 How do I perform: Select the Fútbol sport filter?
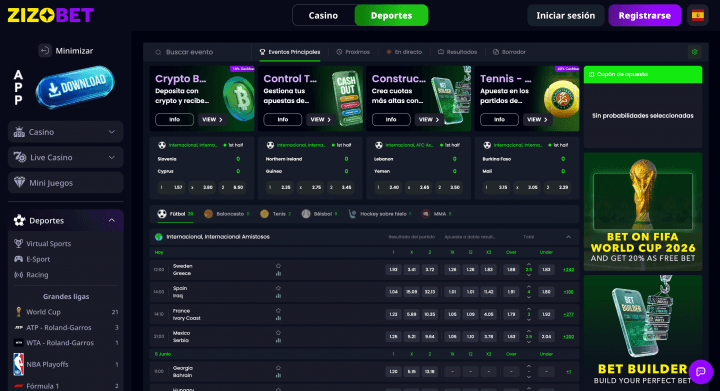pyautogui.click(x=175, y=214)
